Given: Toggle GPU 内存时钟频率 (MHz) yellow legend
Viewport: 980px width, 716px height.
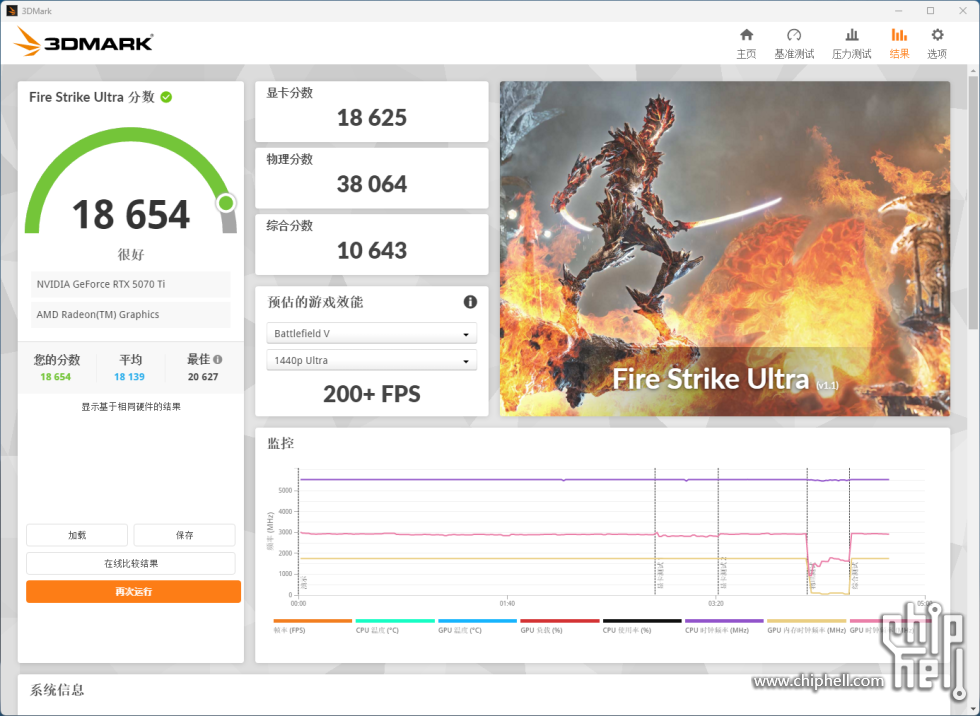Looking at the screenshot, I should [806, 626].
